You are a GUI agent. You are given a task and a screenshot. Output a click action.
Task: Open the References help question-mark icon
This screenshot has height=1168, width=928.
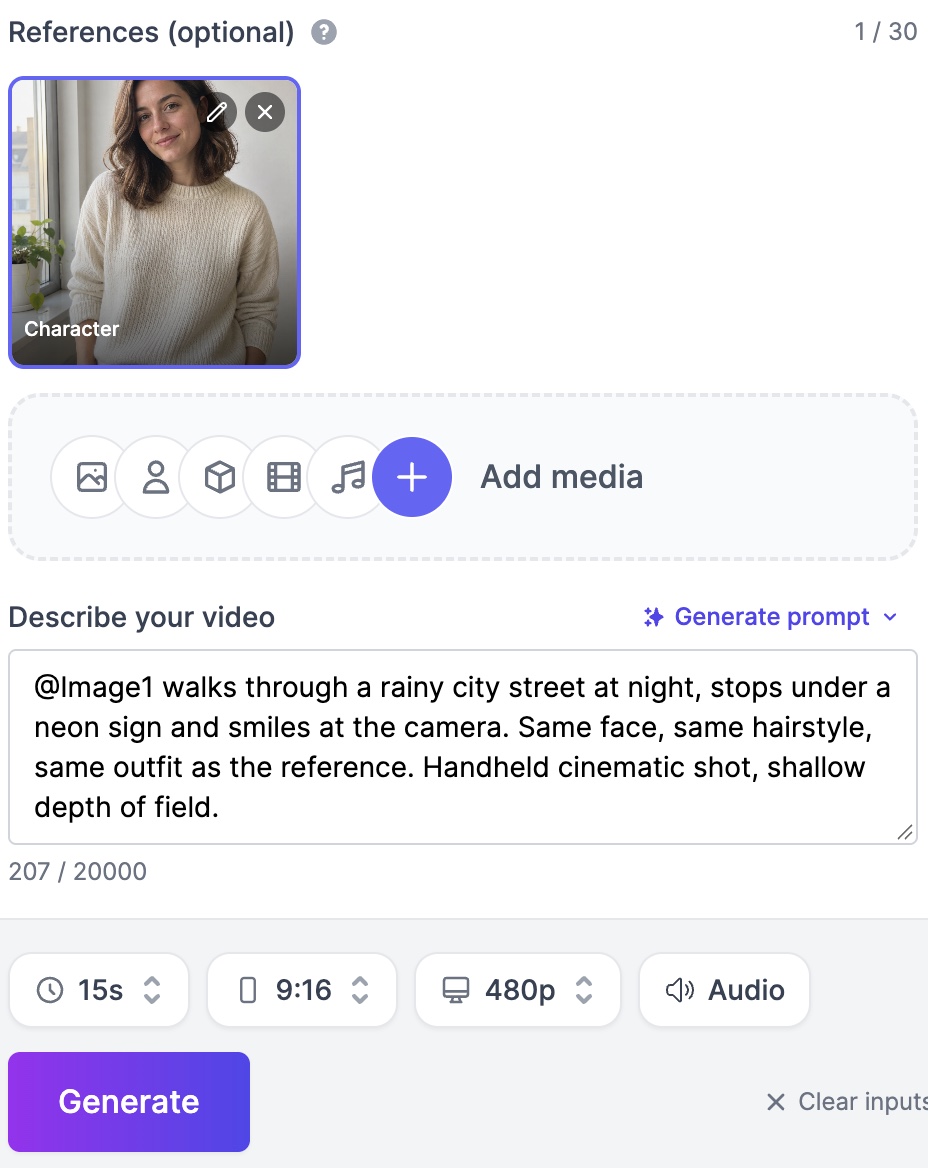click(x=323, y=33)
